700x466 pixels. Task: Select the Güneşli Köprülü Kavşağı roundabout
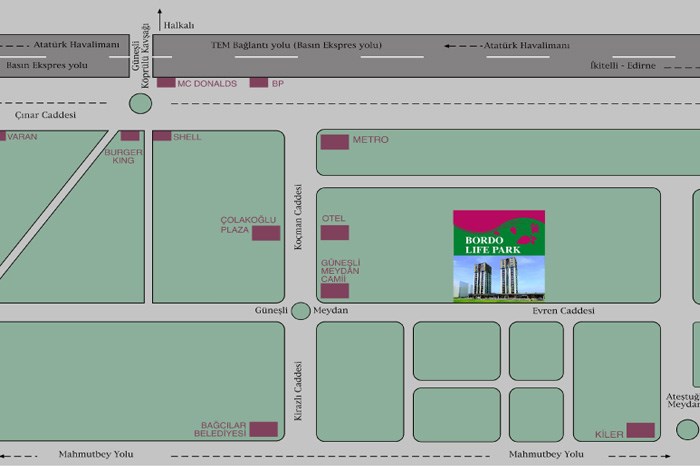(x=140, y=103)
